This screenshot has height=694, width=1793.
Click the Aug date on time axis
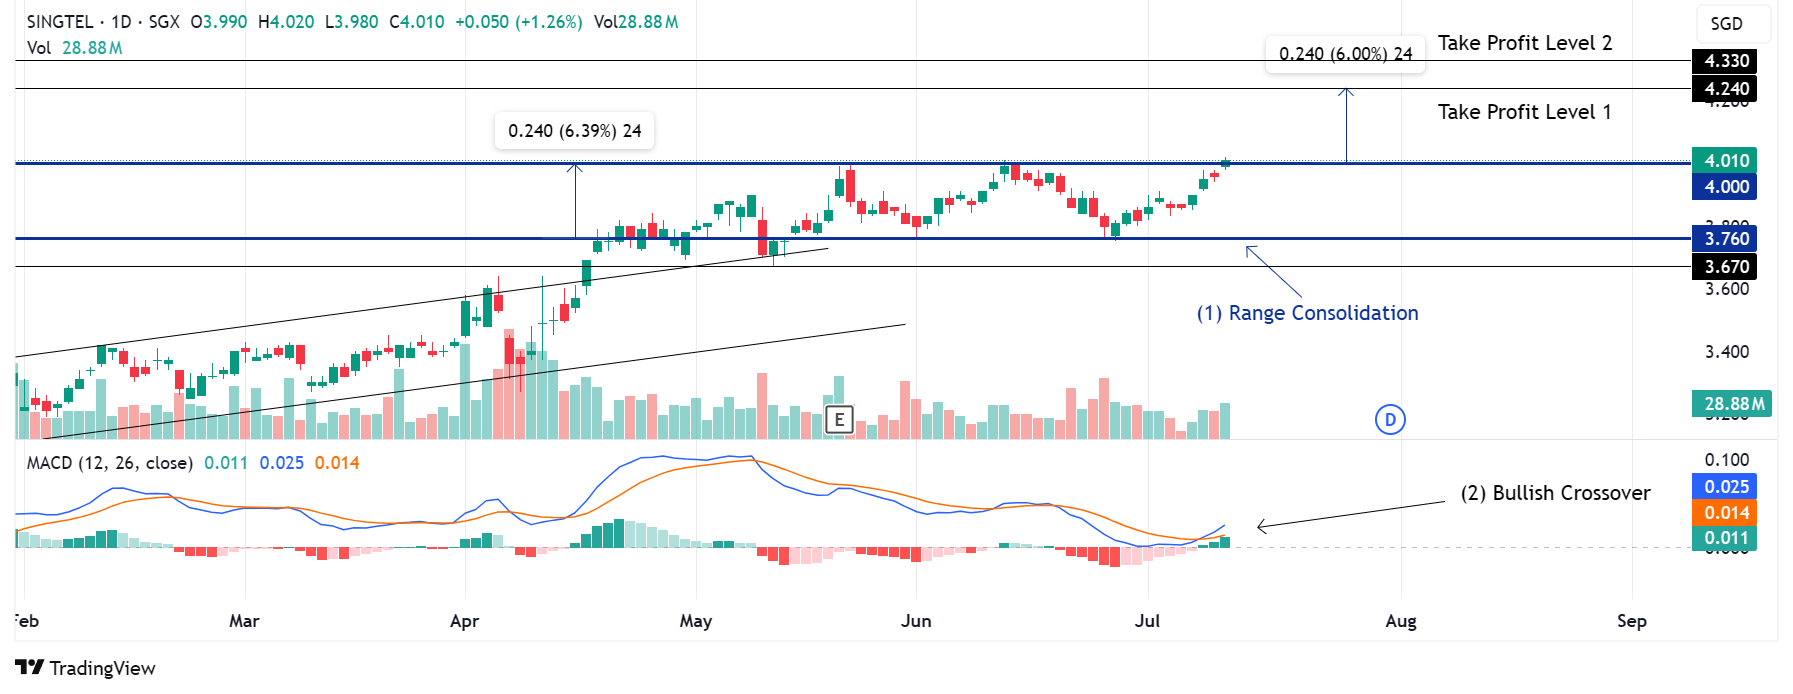click(1401, 621)
